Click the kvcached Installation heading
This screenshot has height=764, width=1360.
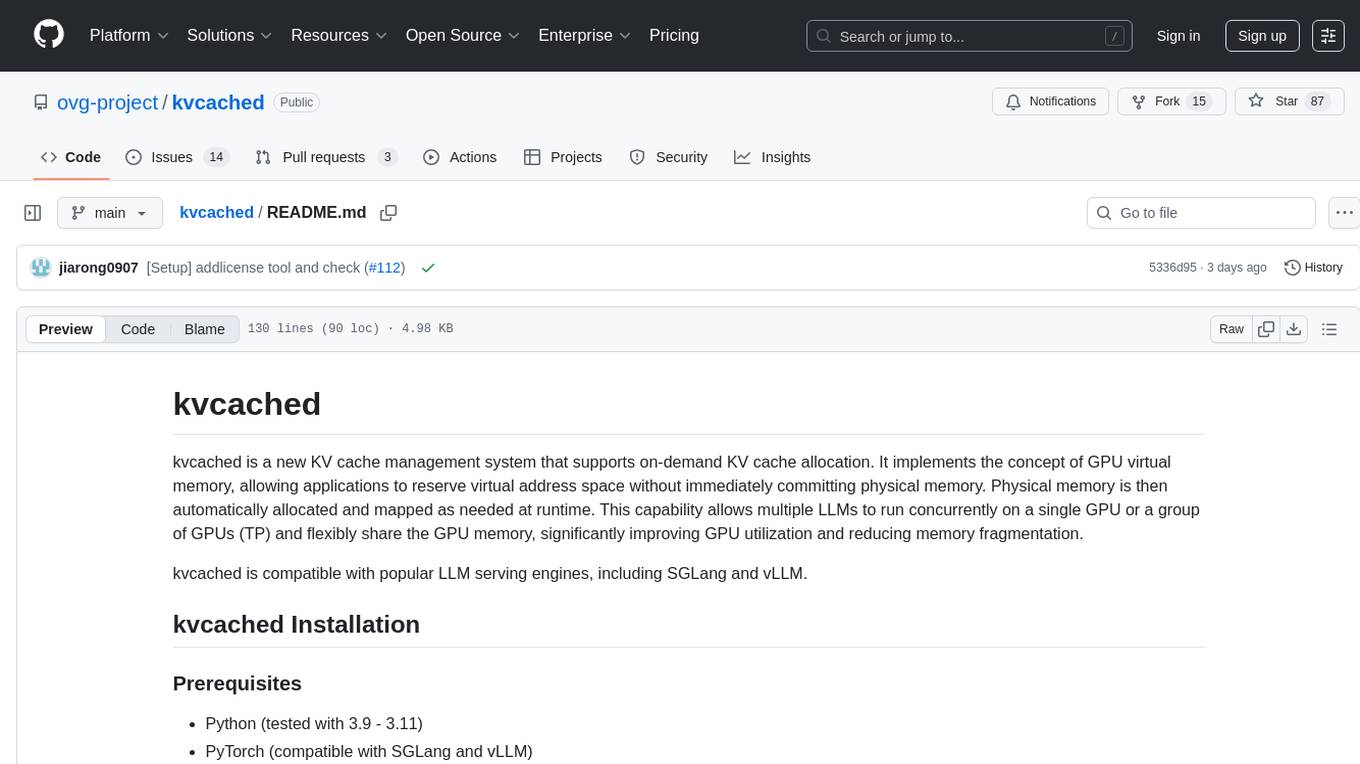(296, 624)
